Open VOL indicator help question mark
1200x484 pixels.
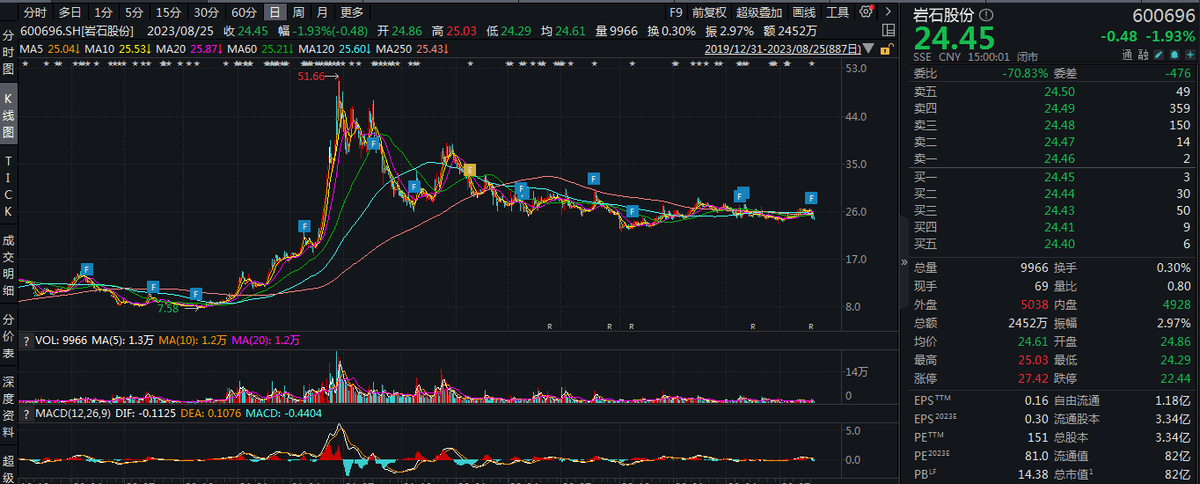[x=27, y=340]
